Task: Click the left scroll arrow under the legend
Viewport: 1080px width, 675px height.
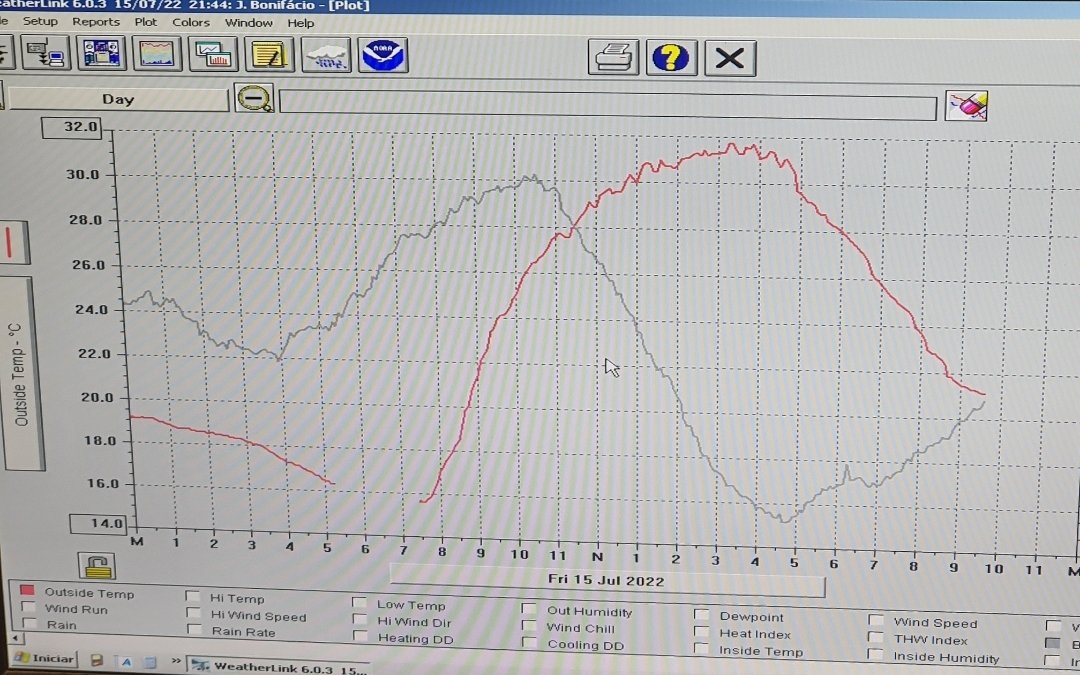Action: coord(15,639)
